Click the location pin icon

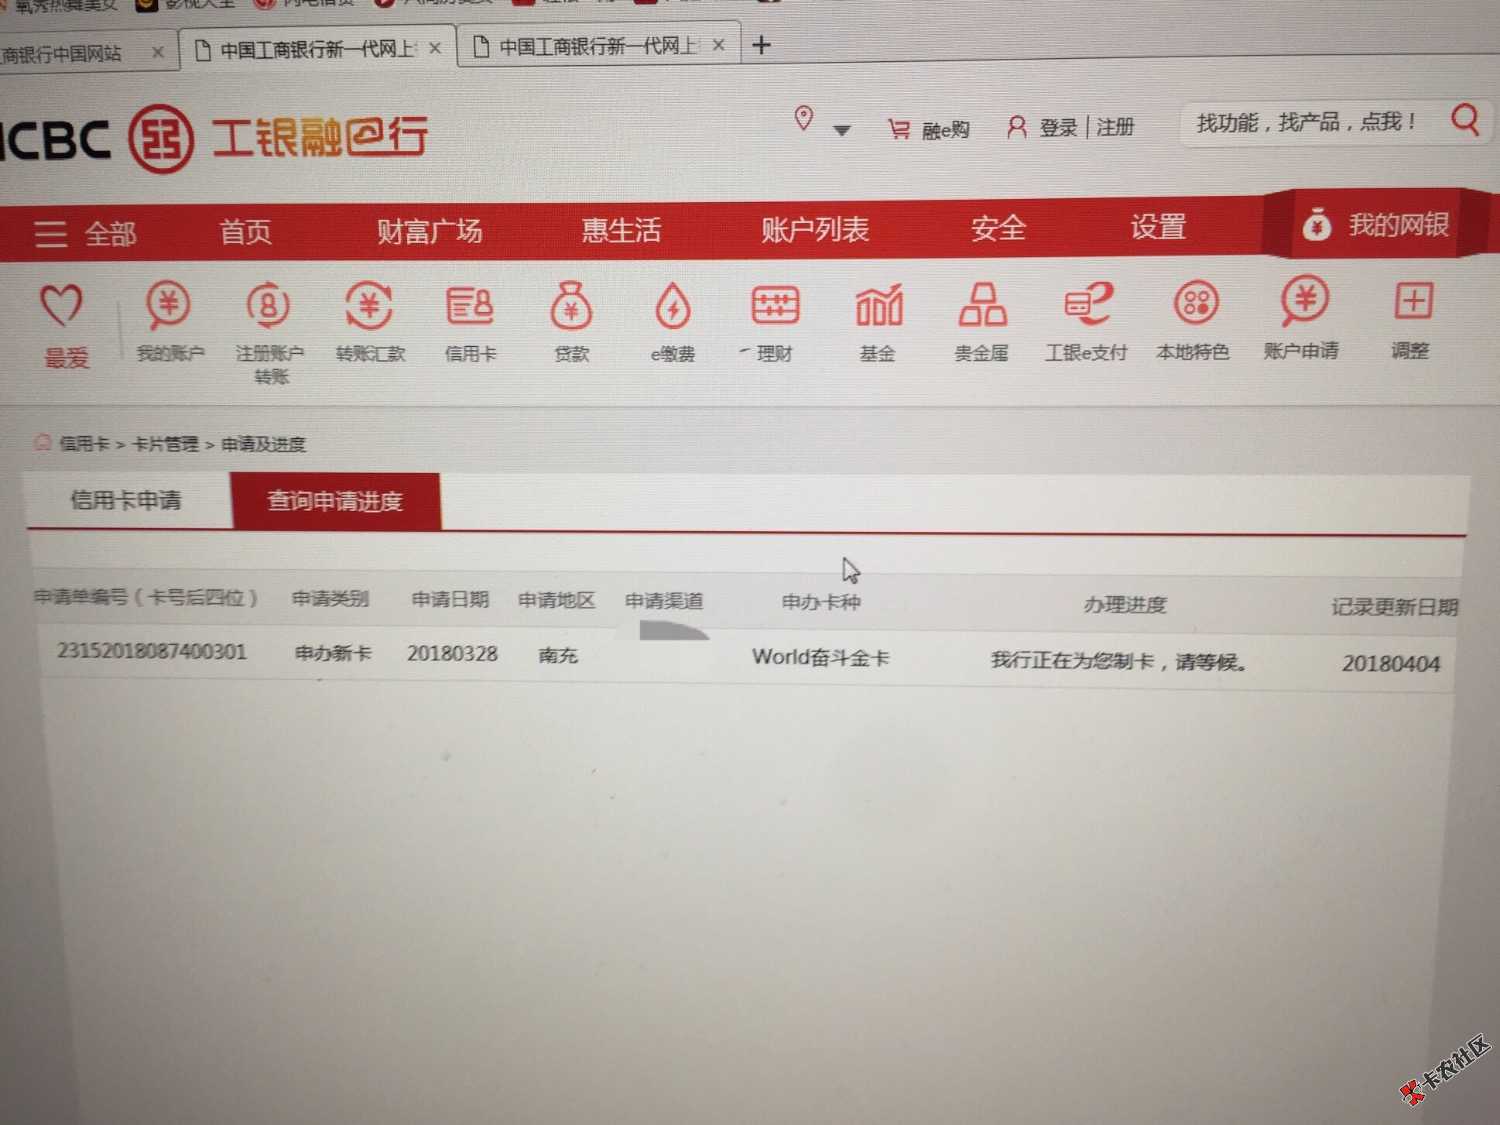(x=803, y=118)
